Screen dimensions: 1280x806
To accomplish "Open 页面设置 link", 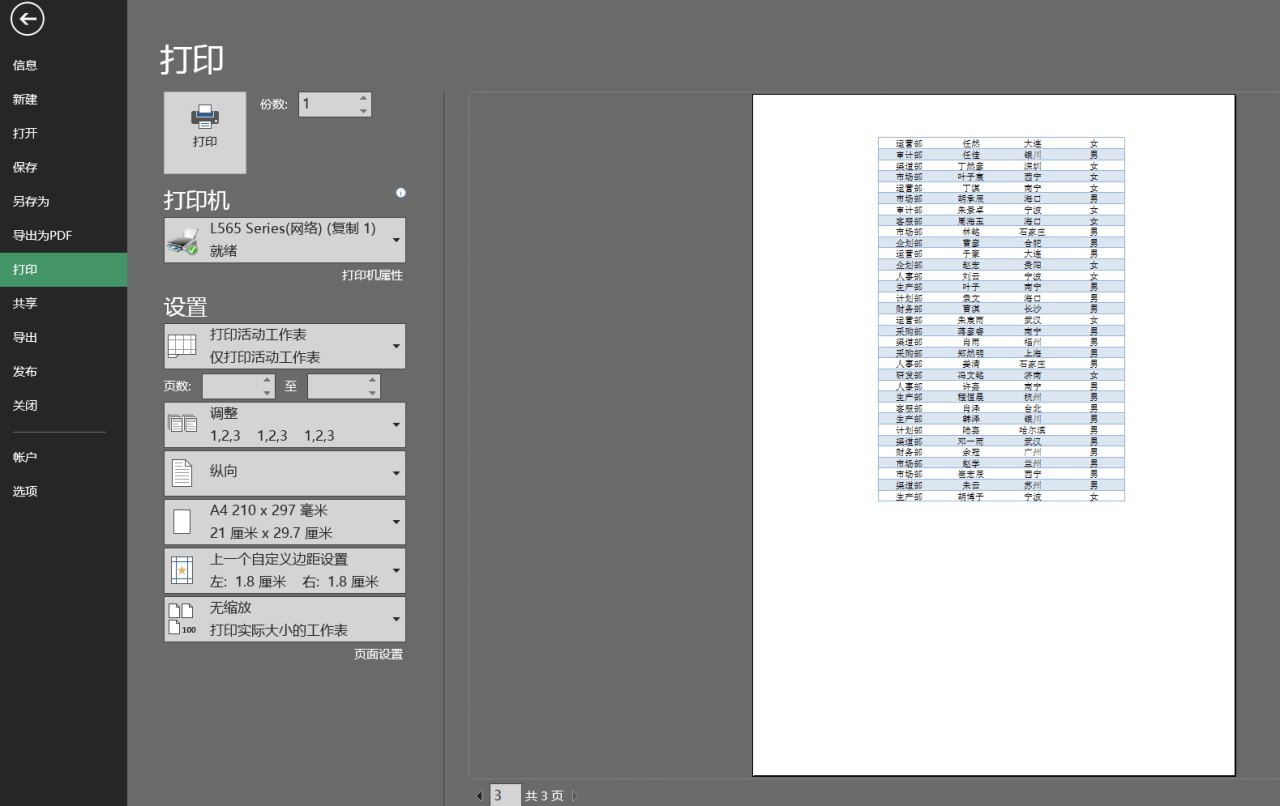I will [378, 654].
